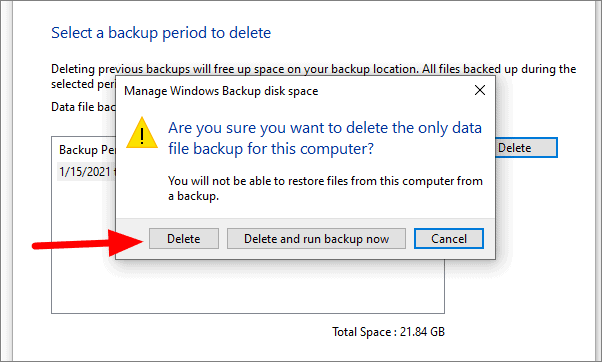602x362 pixels.
Task: Click the red arrow pointing at Delete
Action: [88, 243]
